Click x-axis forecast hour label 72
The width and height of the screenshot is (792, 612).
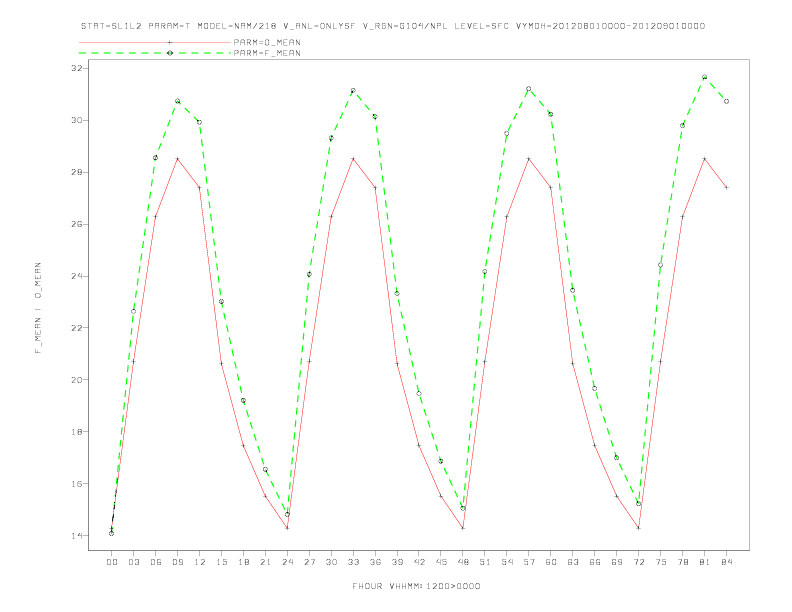pyautogui.click(x=638, y=562)
